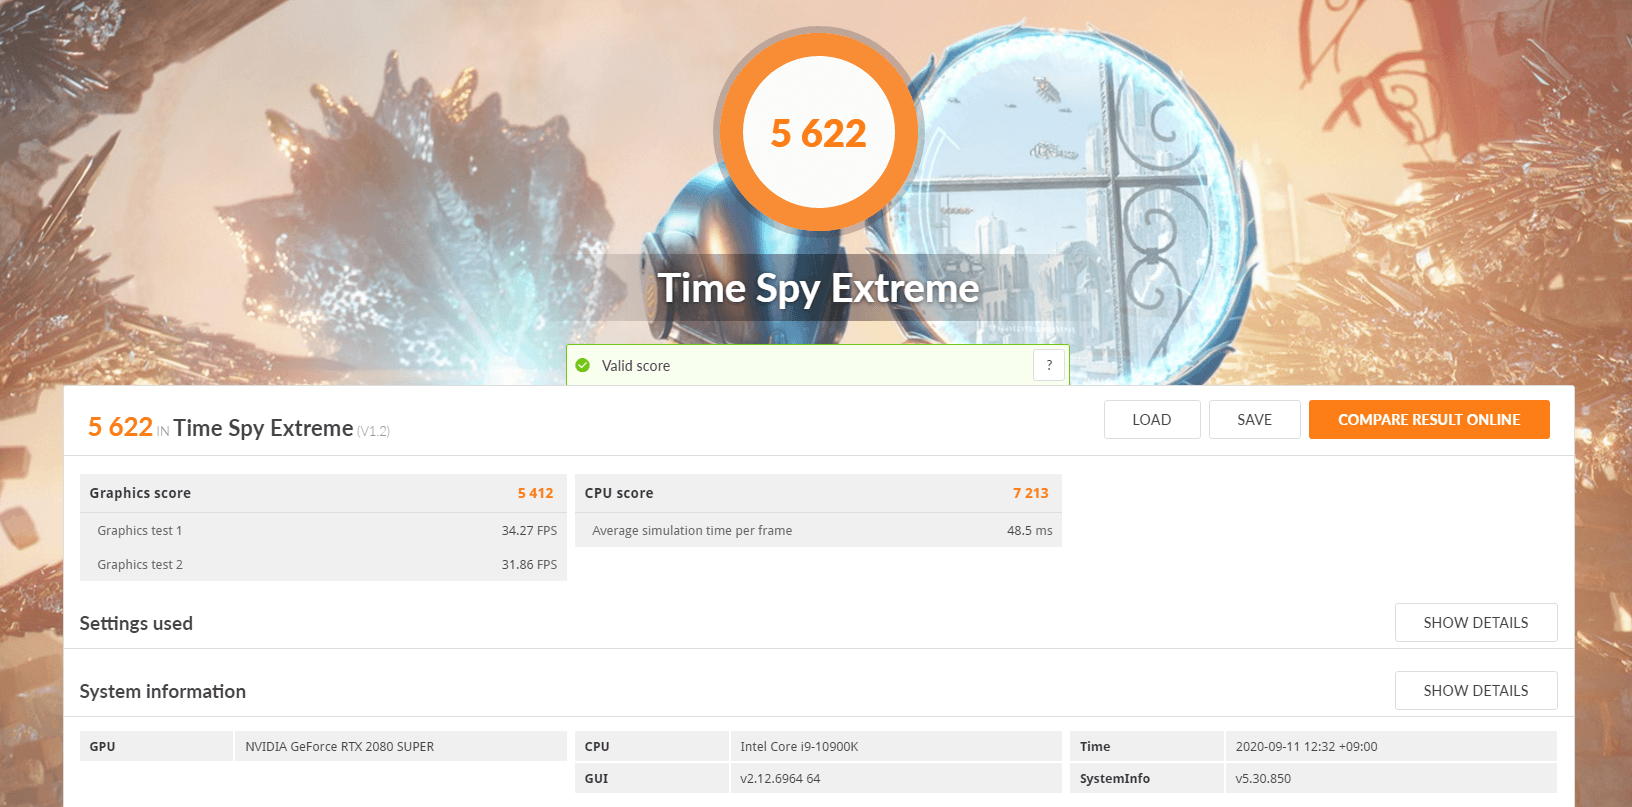Click the green valid score checkmark icon
Screen dimensions: 1632x807
583,365
